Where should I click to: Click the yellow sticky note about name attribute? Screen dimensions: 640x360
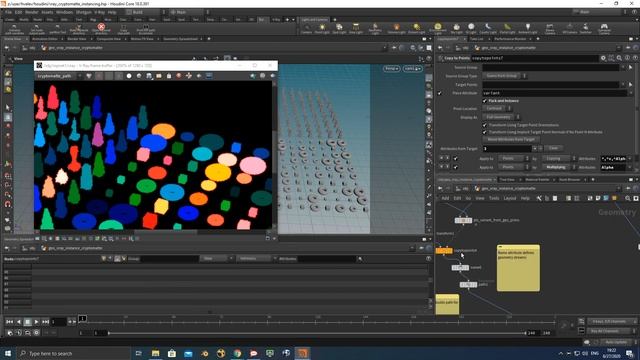[x=518, y=268]
